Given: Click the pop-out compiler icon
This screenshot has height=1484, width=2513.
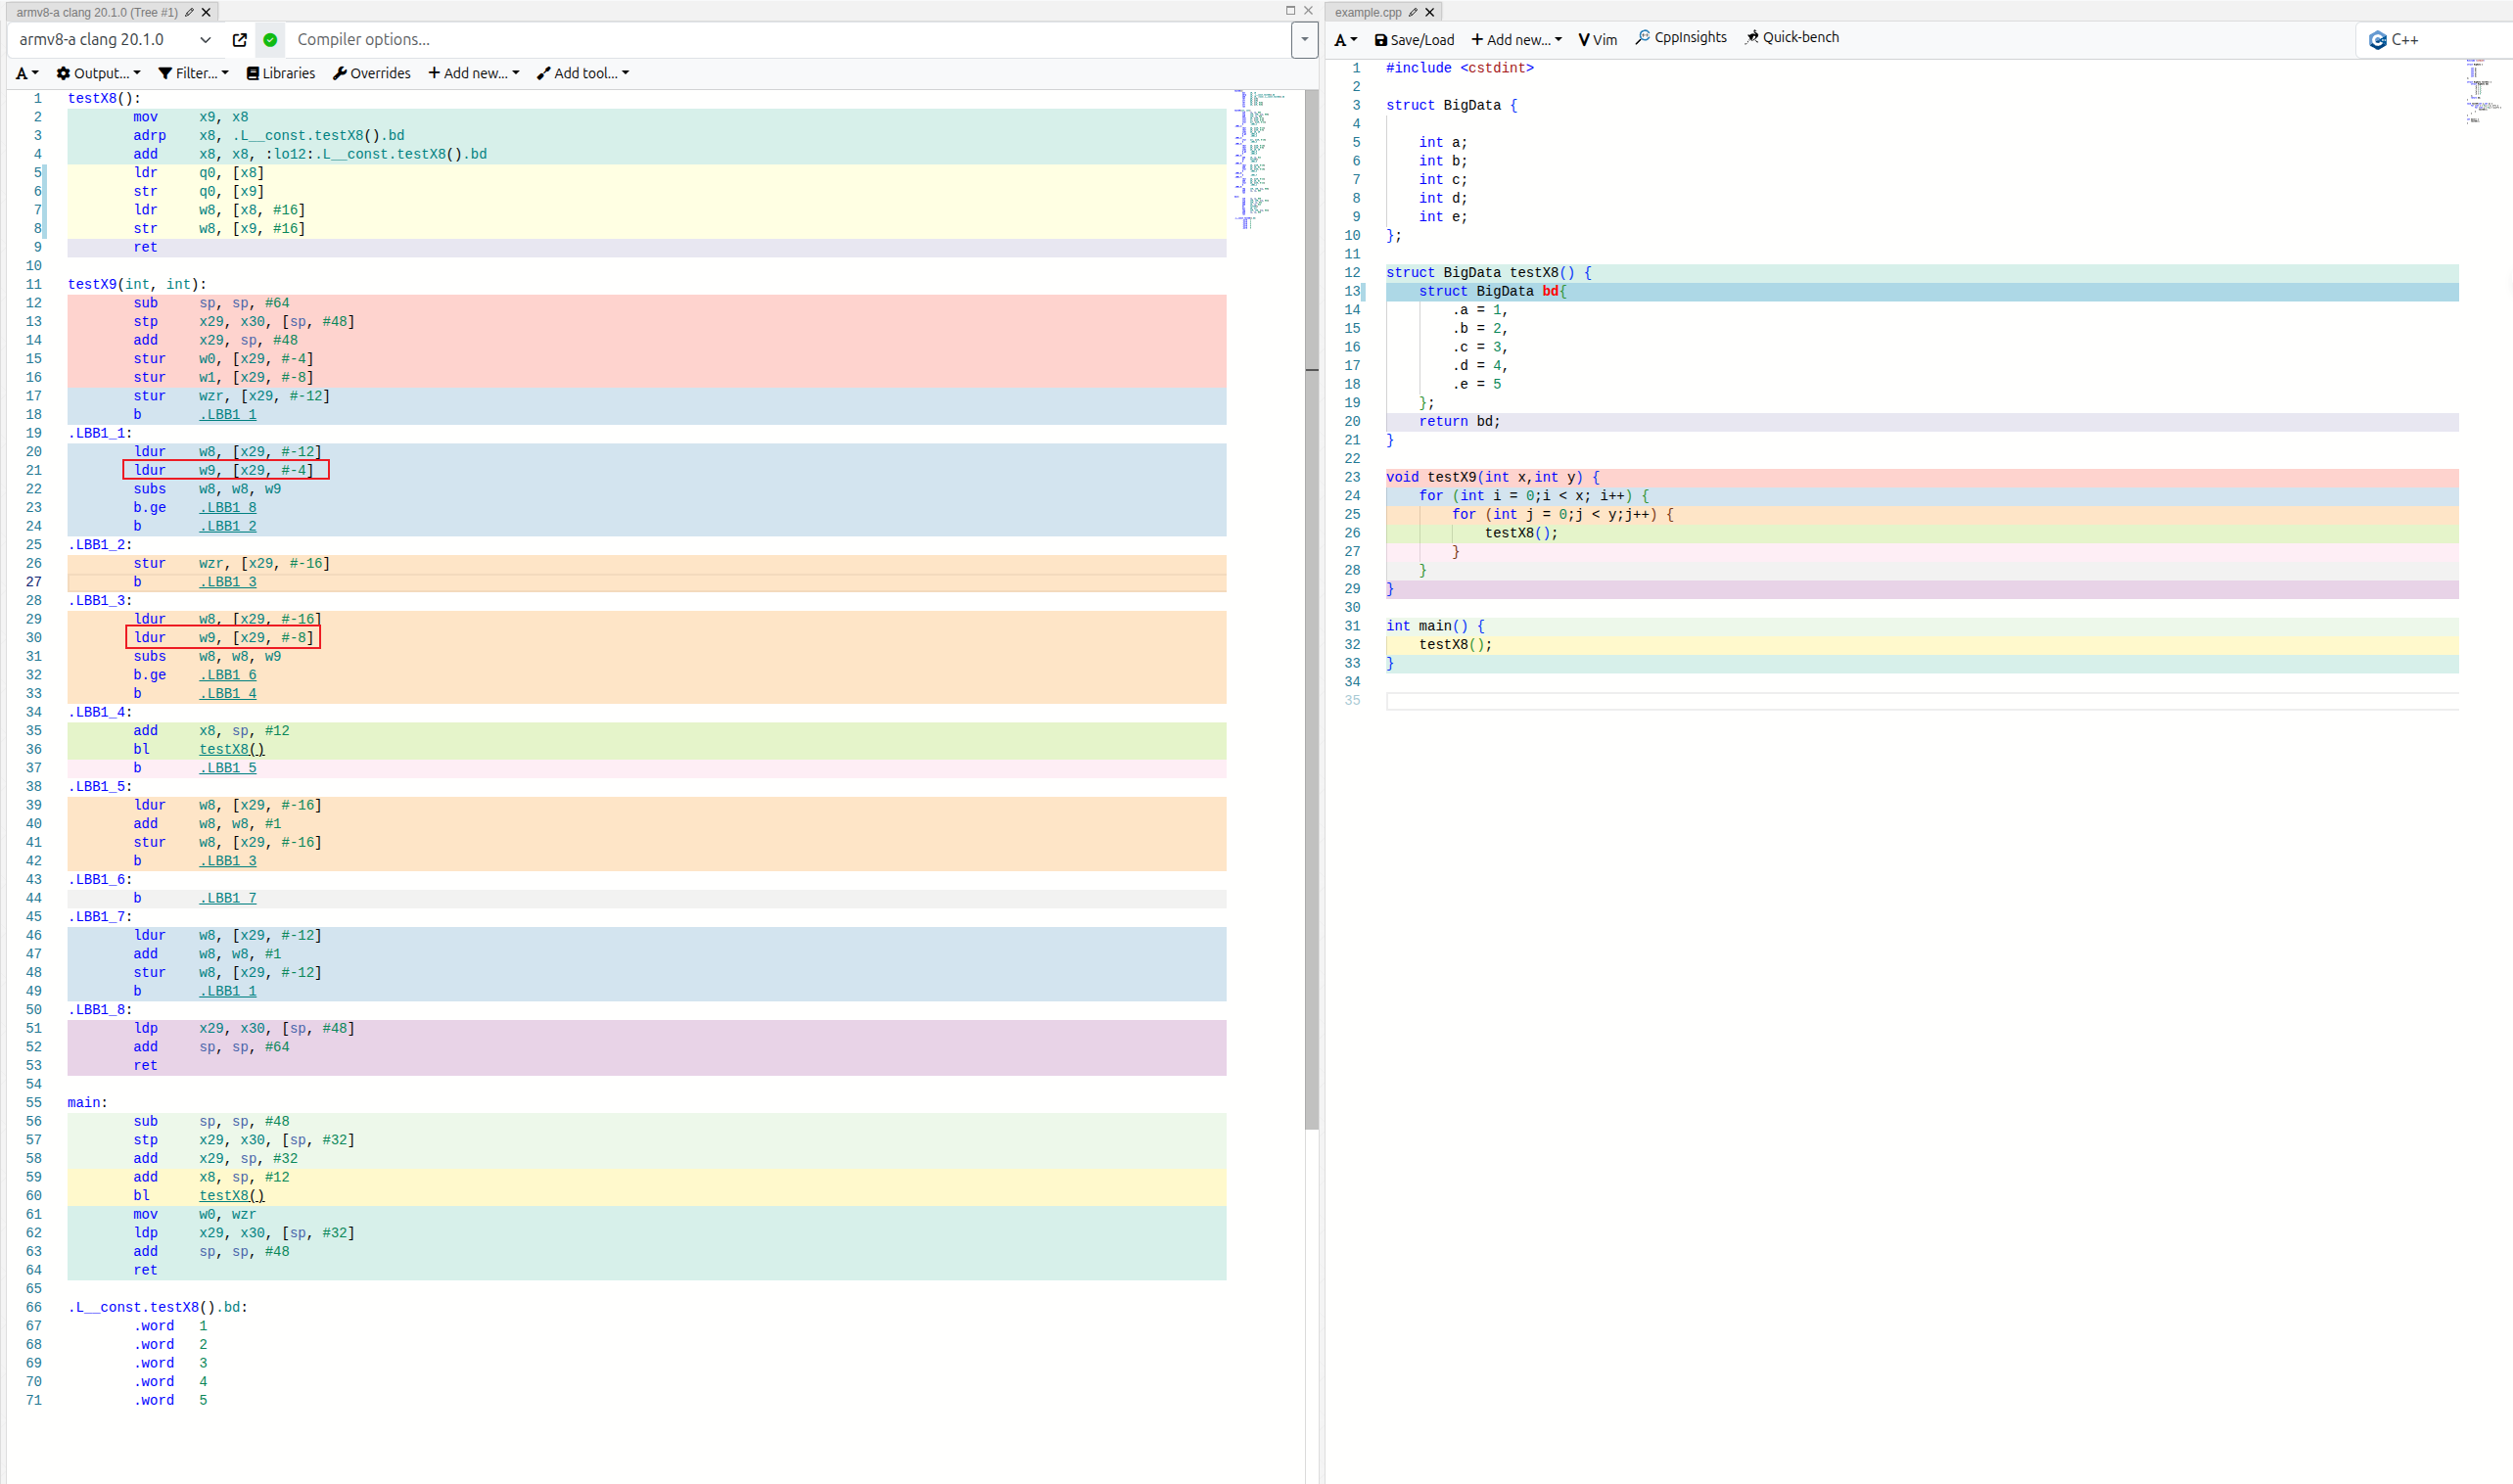Looking at the screenshot, I should pyautogui.click(x=240, y=40).
